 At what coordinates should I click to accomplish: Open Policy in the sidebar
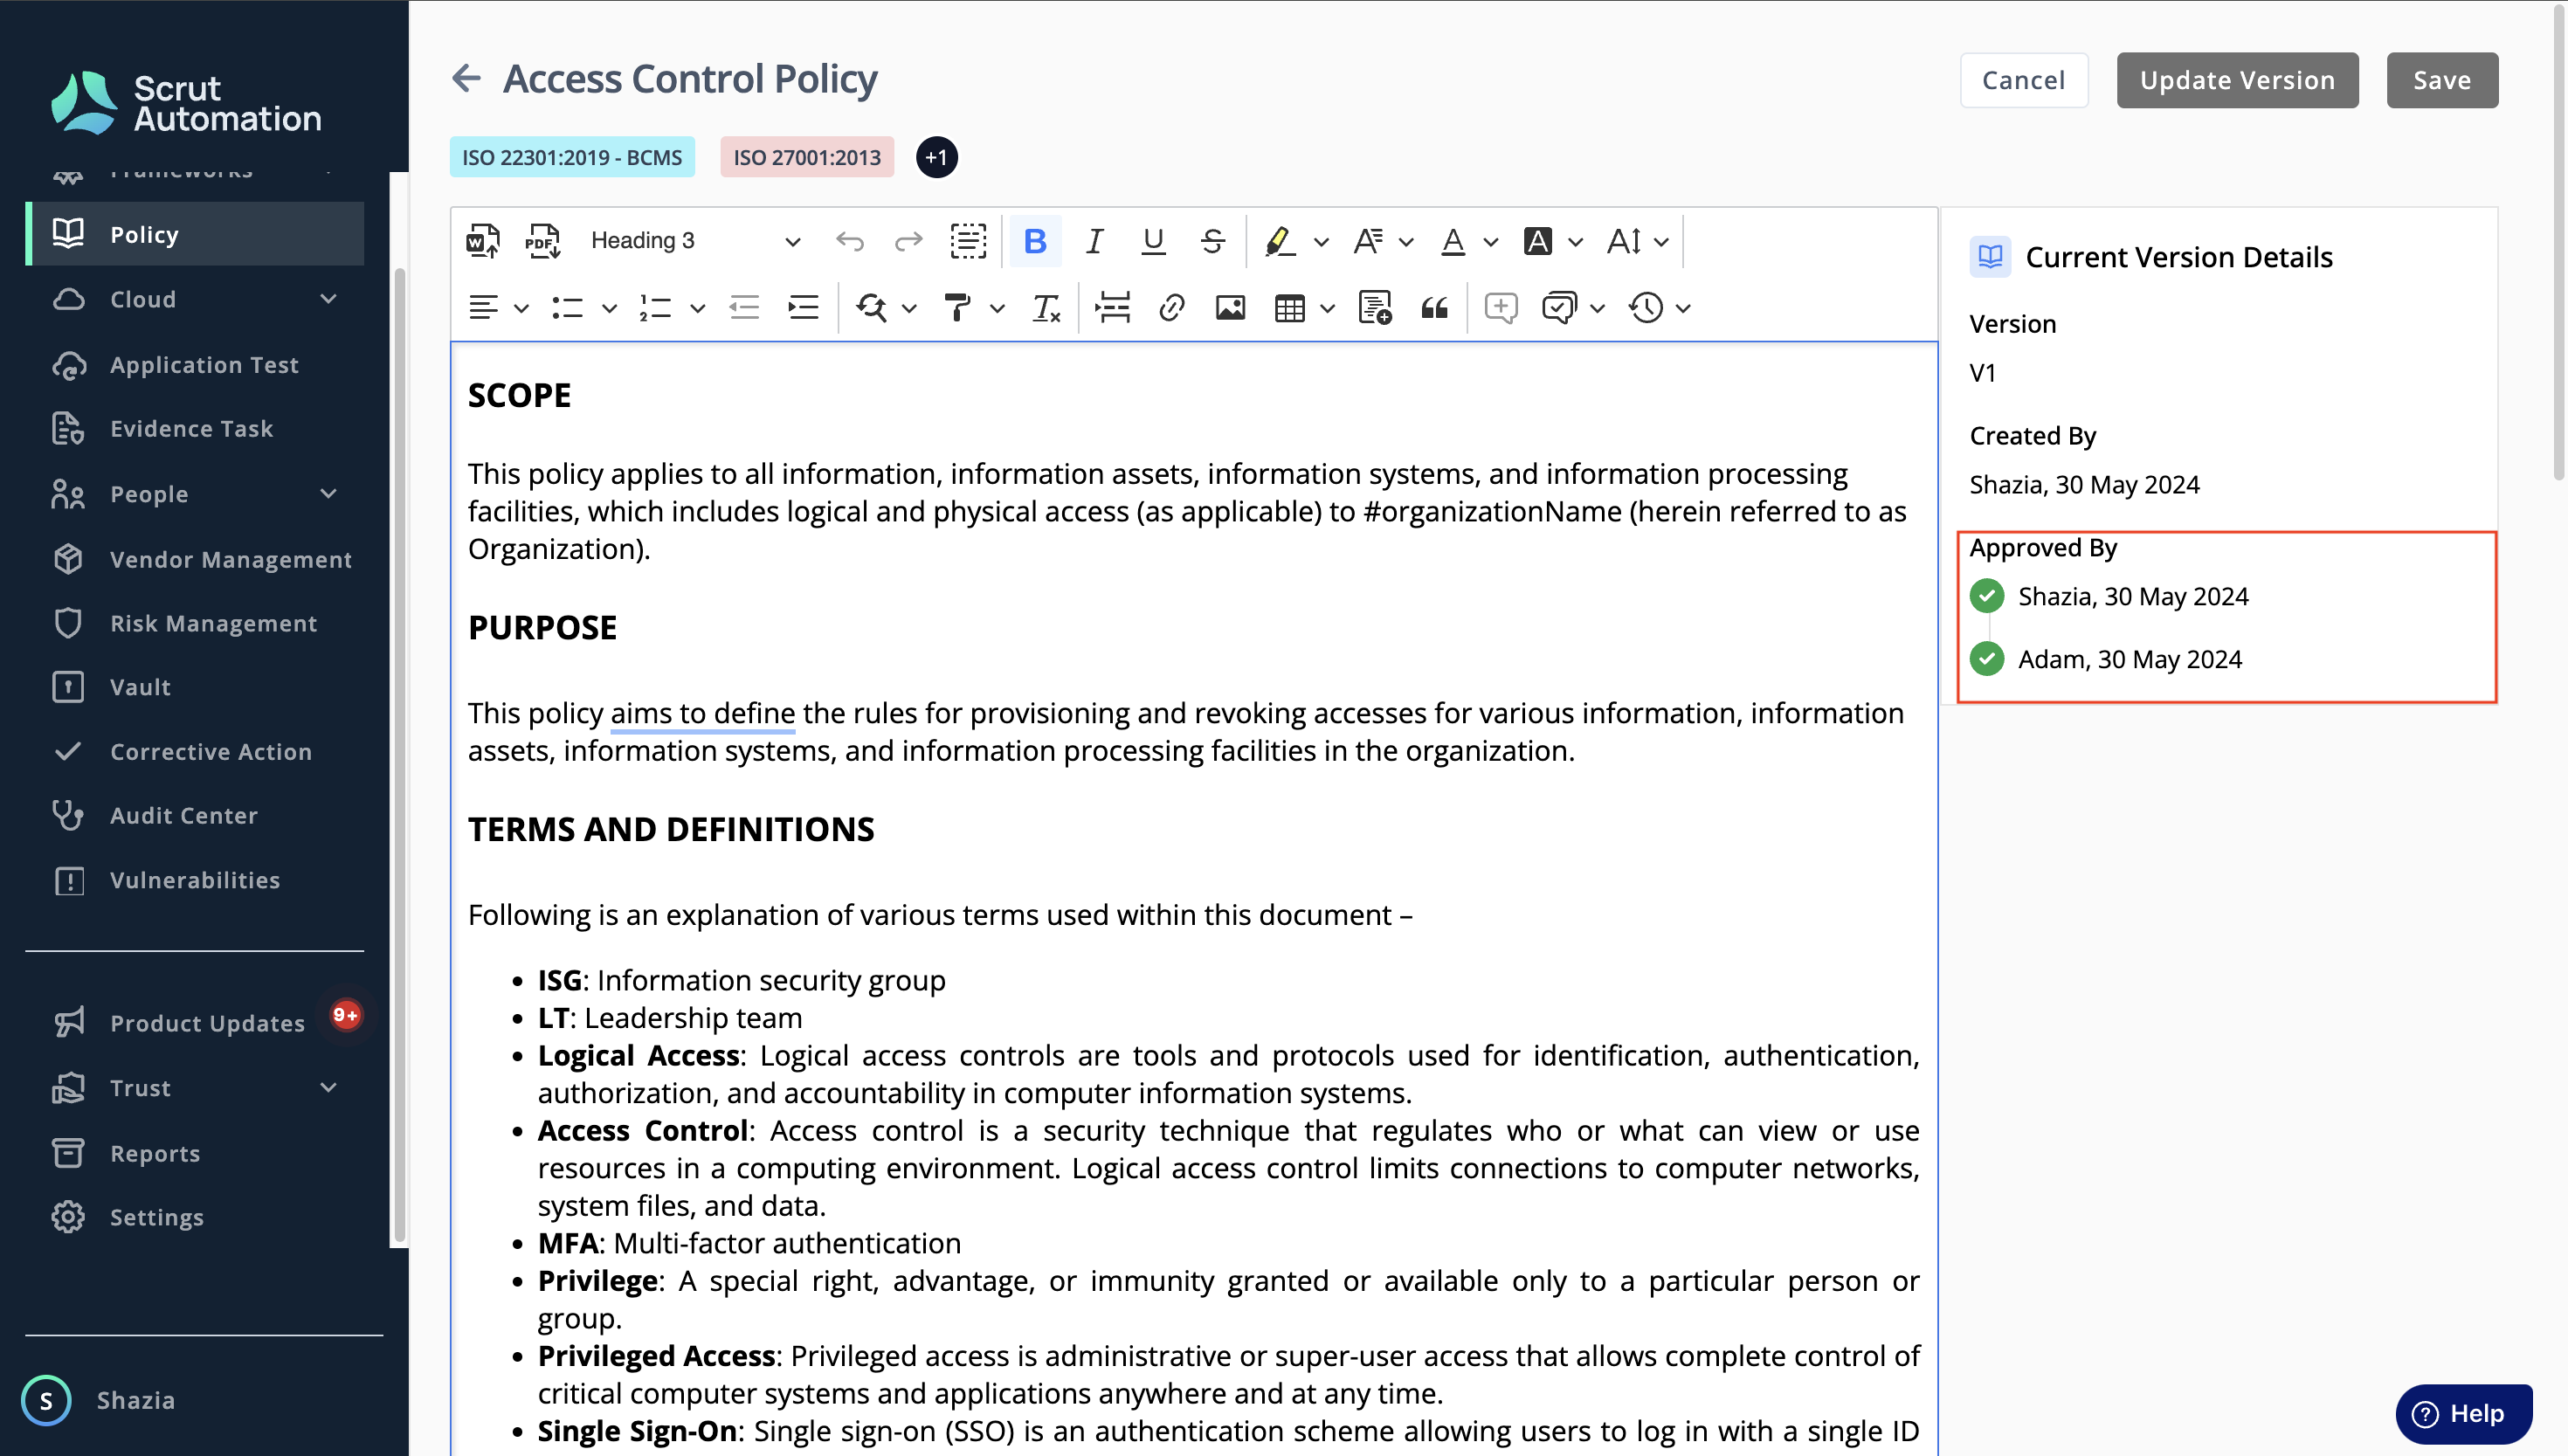(195, 234)
